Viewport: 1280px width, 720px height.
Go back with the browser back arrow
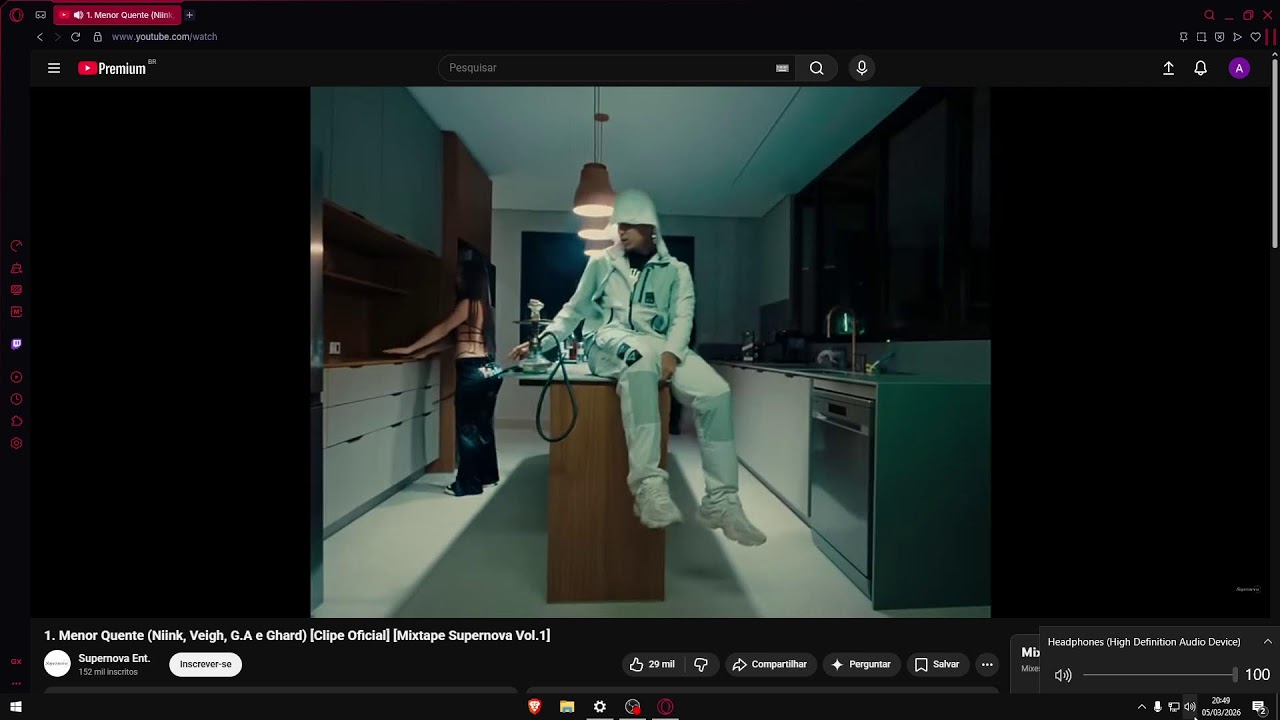click(40, 37)
